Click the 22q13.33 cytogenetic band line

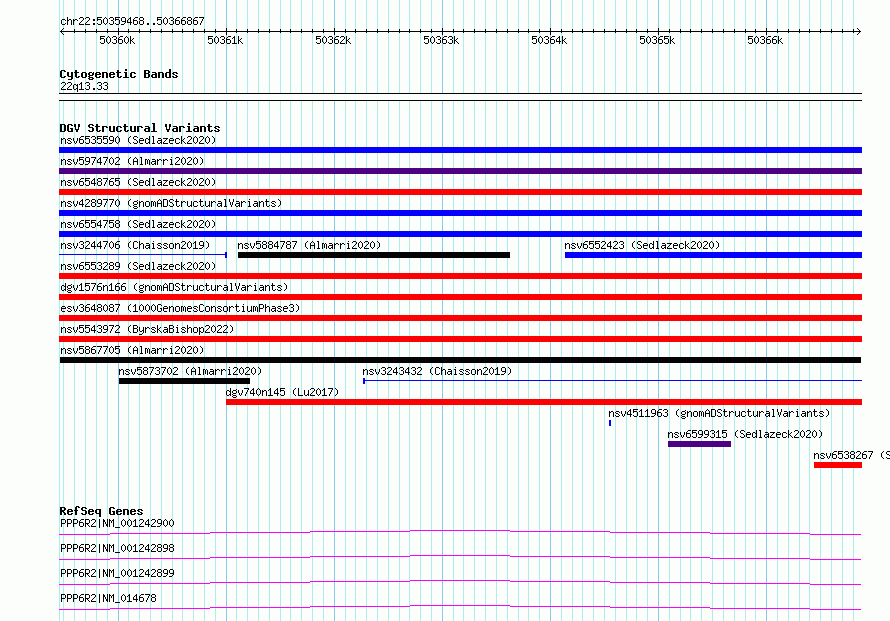[x=460, y=97]
